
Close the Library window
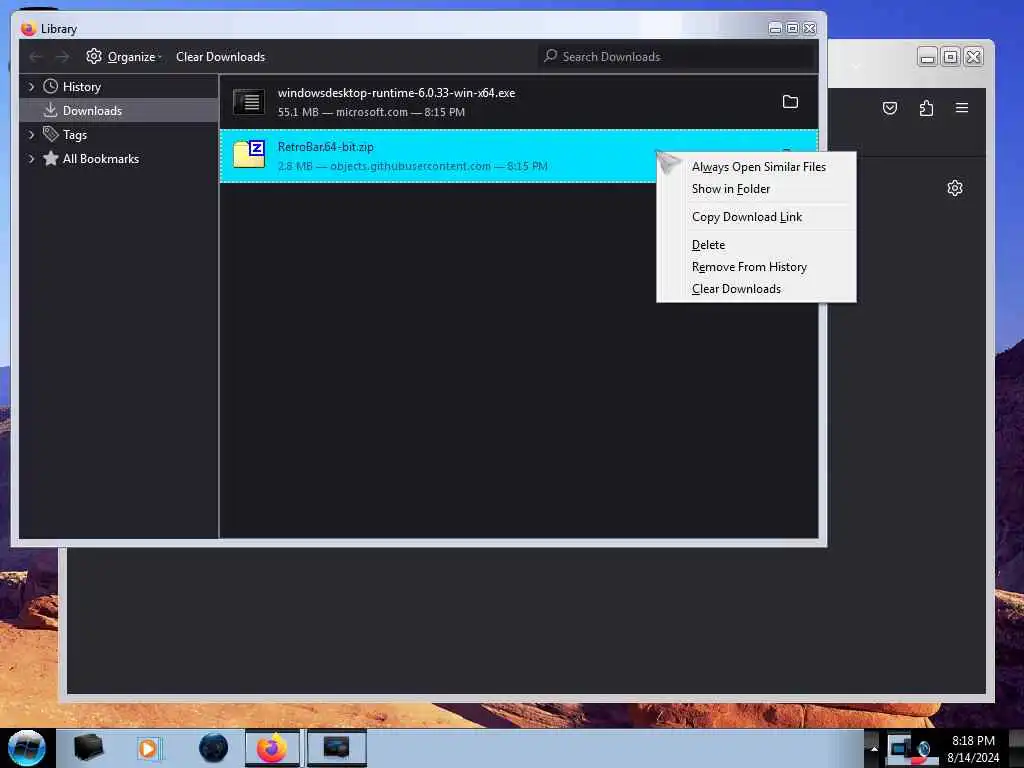click(x=809, y=28)
